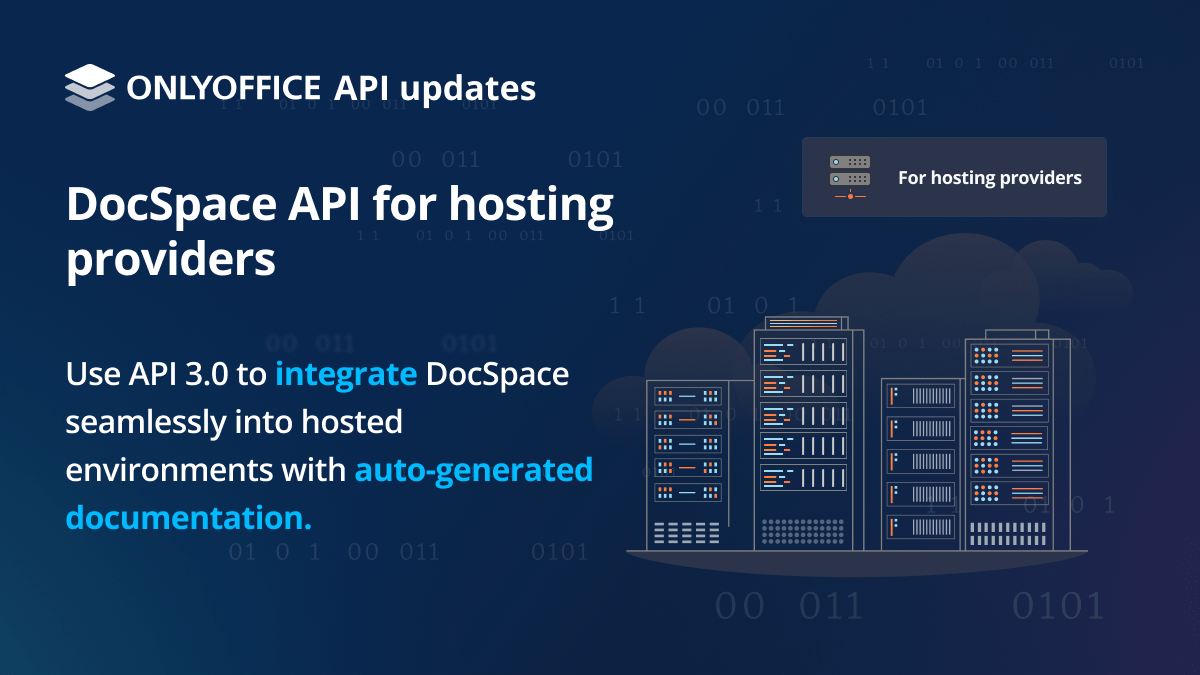Click the "Use API 3.0 to" text
This screenshot has height=675, width=1200.
[166, 375]
